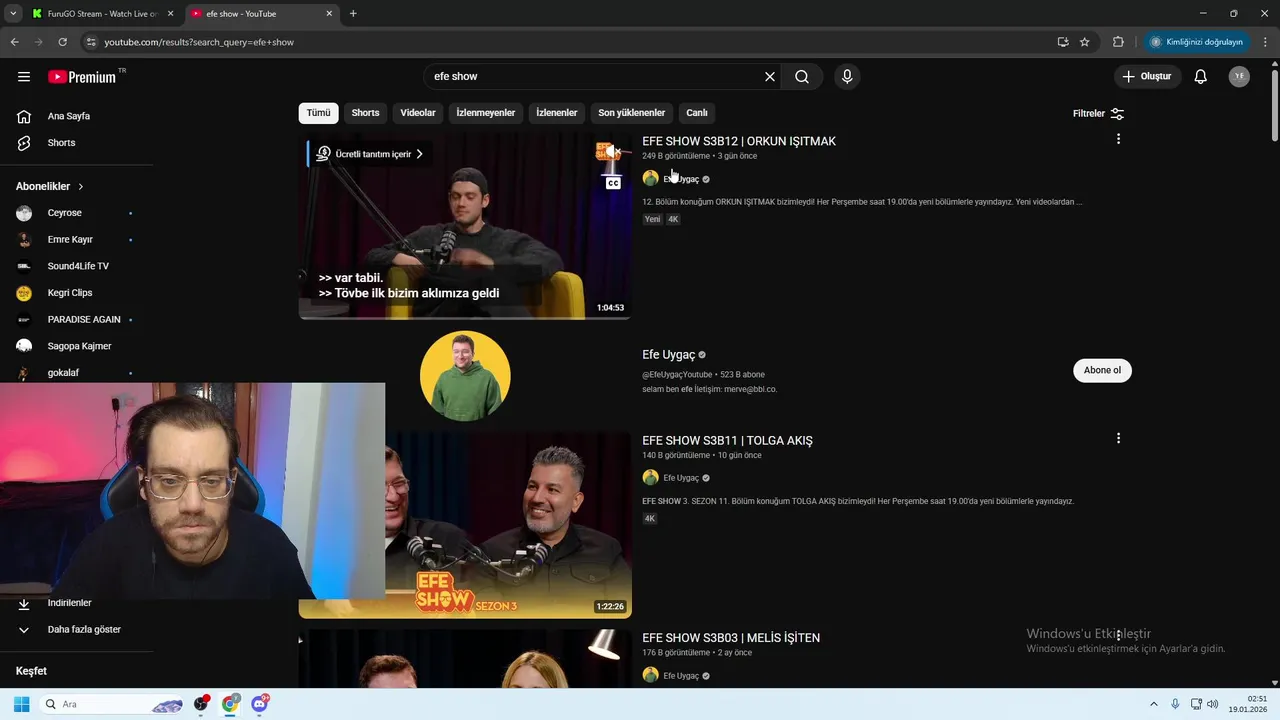Viewport: 1280px width, 720px height.
Task: Reload the page
Action: coord(62,42)
